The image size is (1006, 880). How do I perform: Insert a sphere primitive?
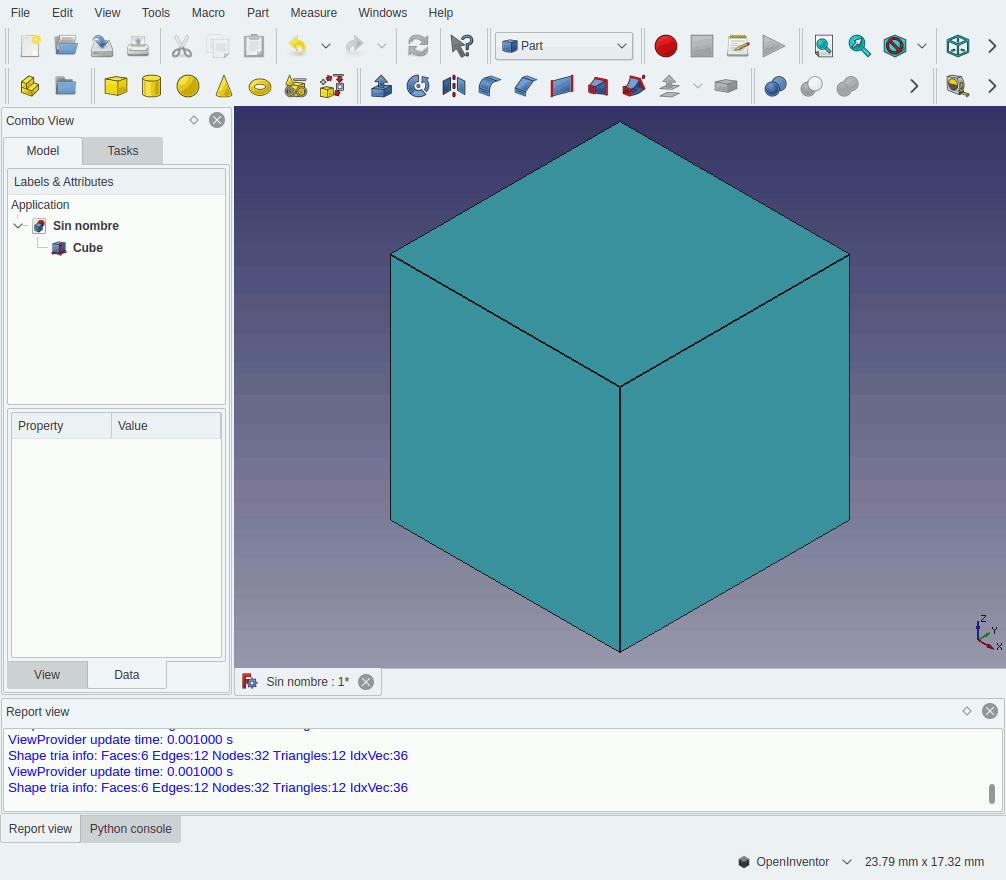pyautogui.click(x=188, y=86)
